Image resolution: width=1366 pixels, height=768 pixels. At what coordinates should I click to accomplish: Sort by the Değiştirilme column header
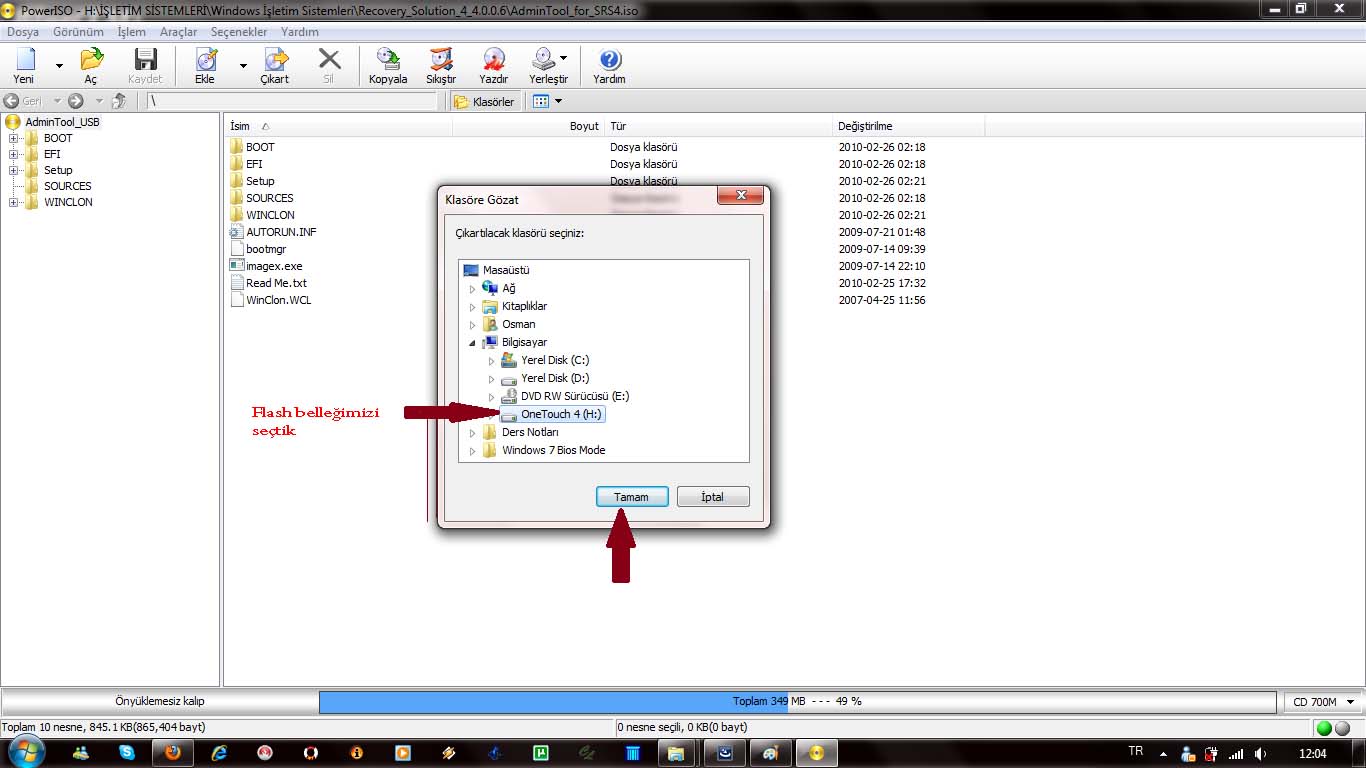(x=908, y=126)
